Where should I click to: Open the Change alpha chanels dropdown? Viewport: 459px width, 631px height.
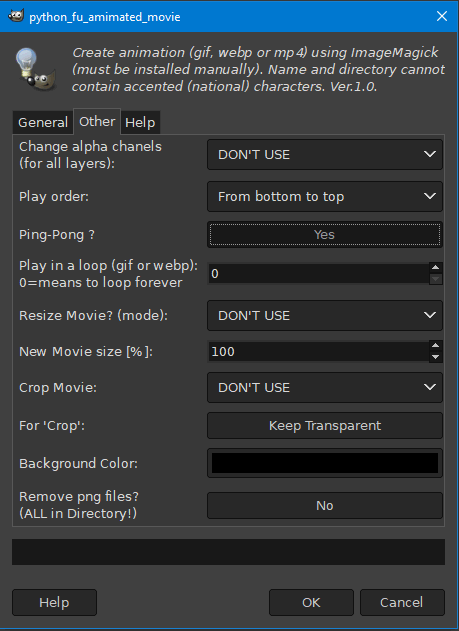(325, 155)
